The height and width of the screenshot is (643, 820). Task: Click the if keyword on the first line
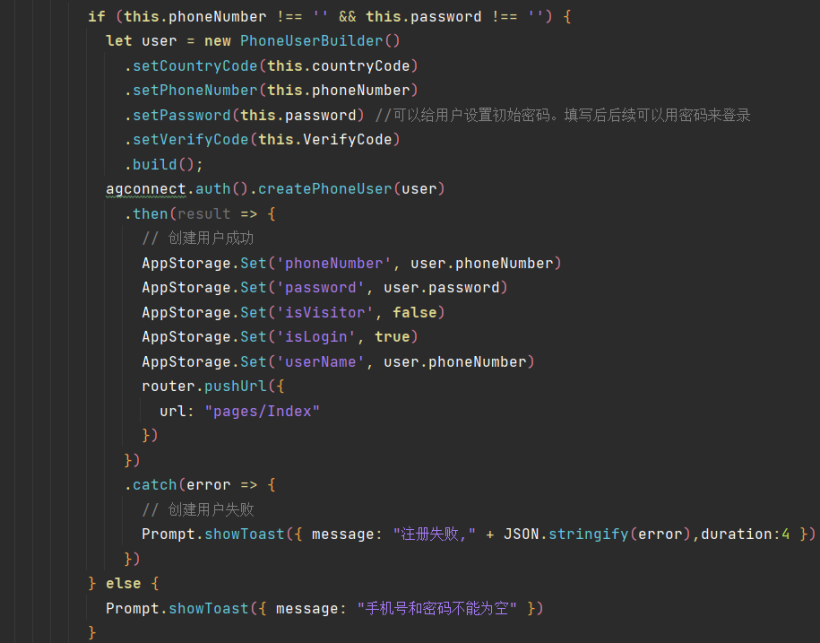click(97, 17)
